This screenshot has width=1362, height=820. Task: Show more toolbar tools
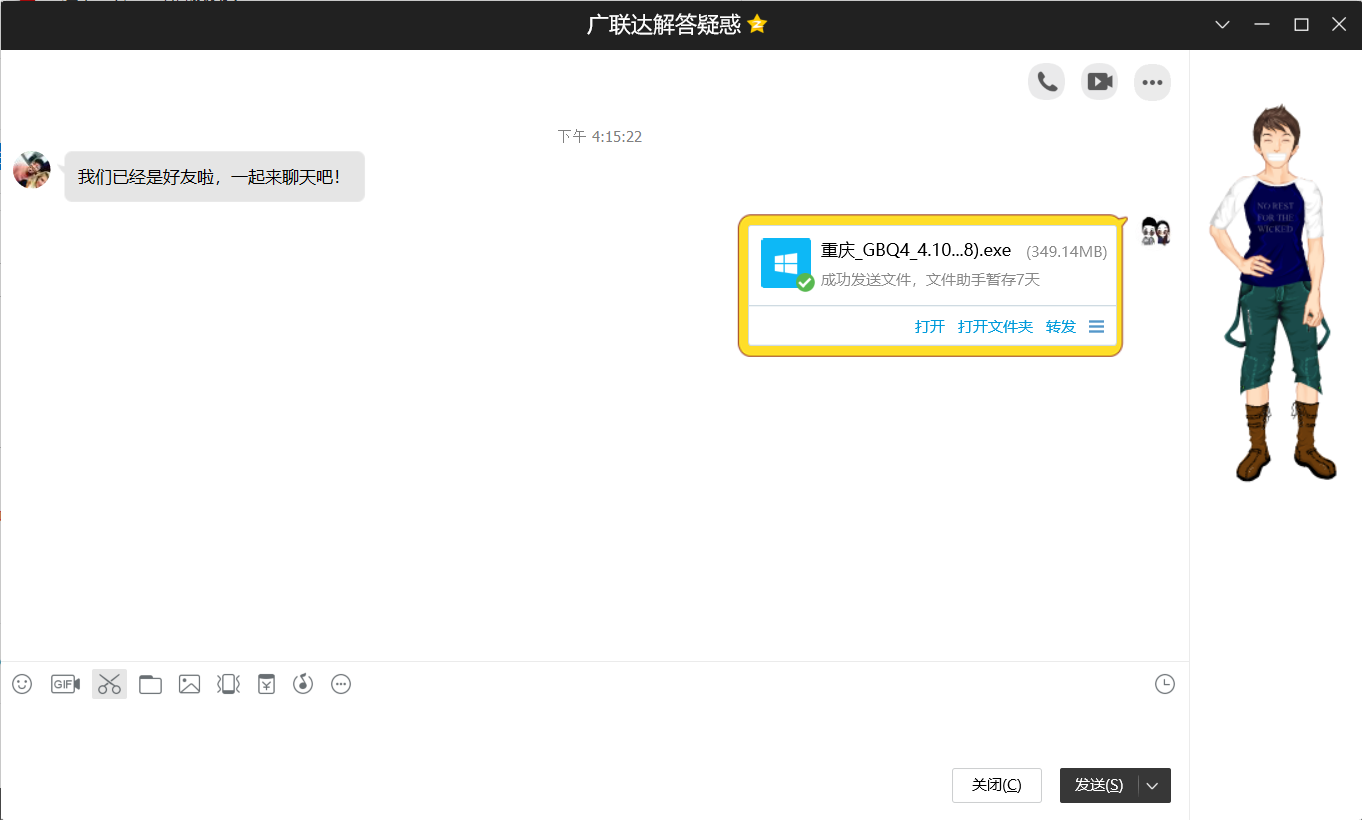click(x=341, y=684)
